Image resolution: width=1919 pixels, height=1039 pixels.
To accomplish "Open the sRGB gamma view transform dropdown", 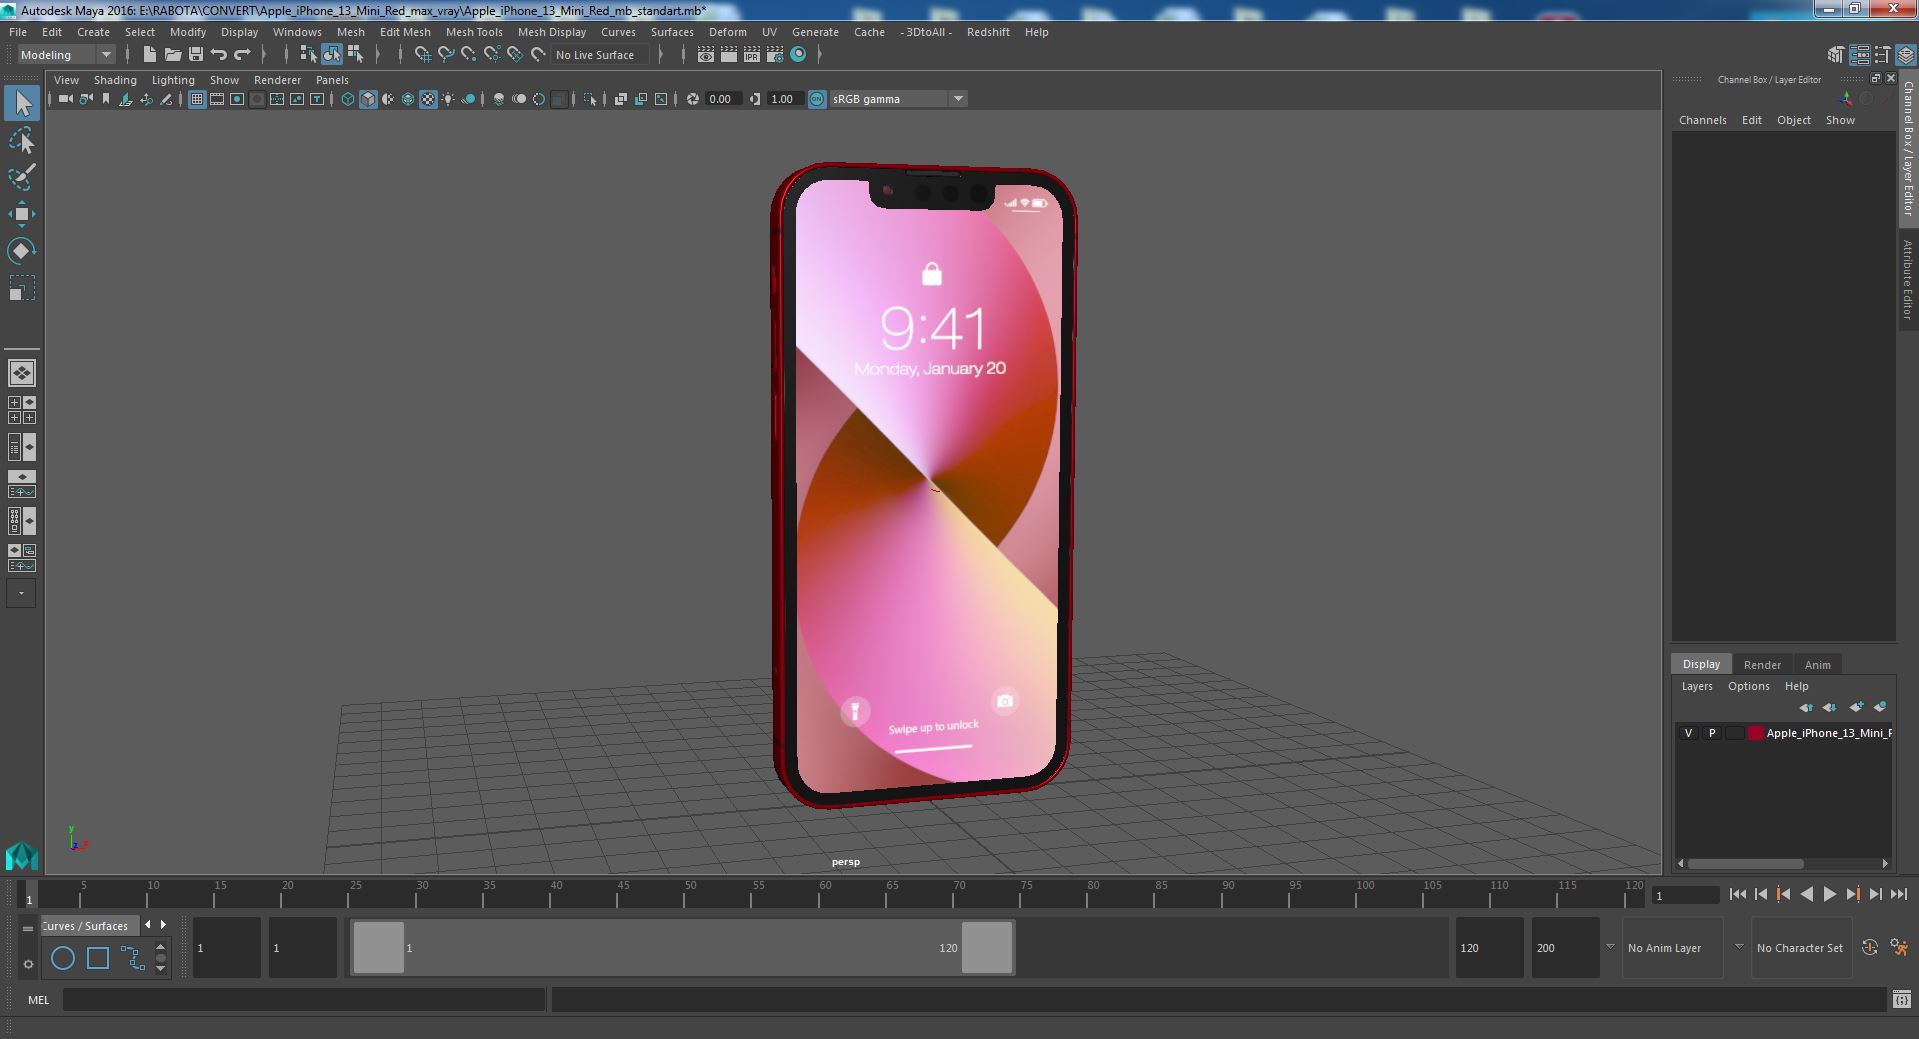I will (898, 99).
